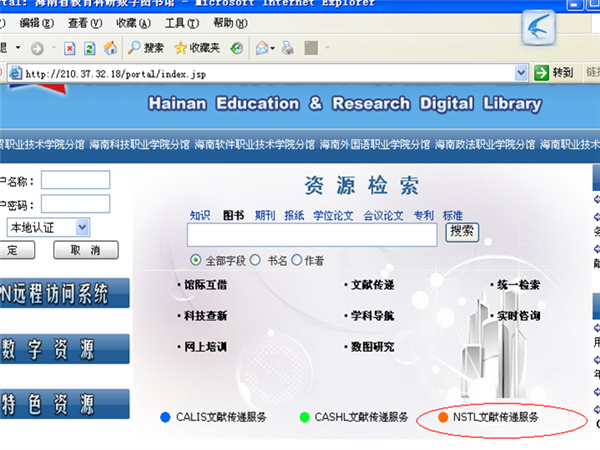Open the 文献传递 link
The height and width of the screenshot is (450, 600).
pyautogui.click(x=372, y=285)
